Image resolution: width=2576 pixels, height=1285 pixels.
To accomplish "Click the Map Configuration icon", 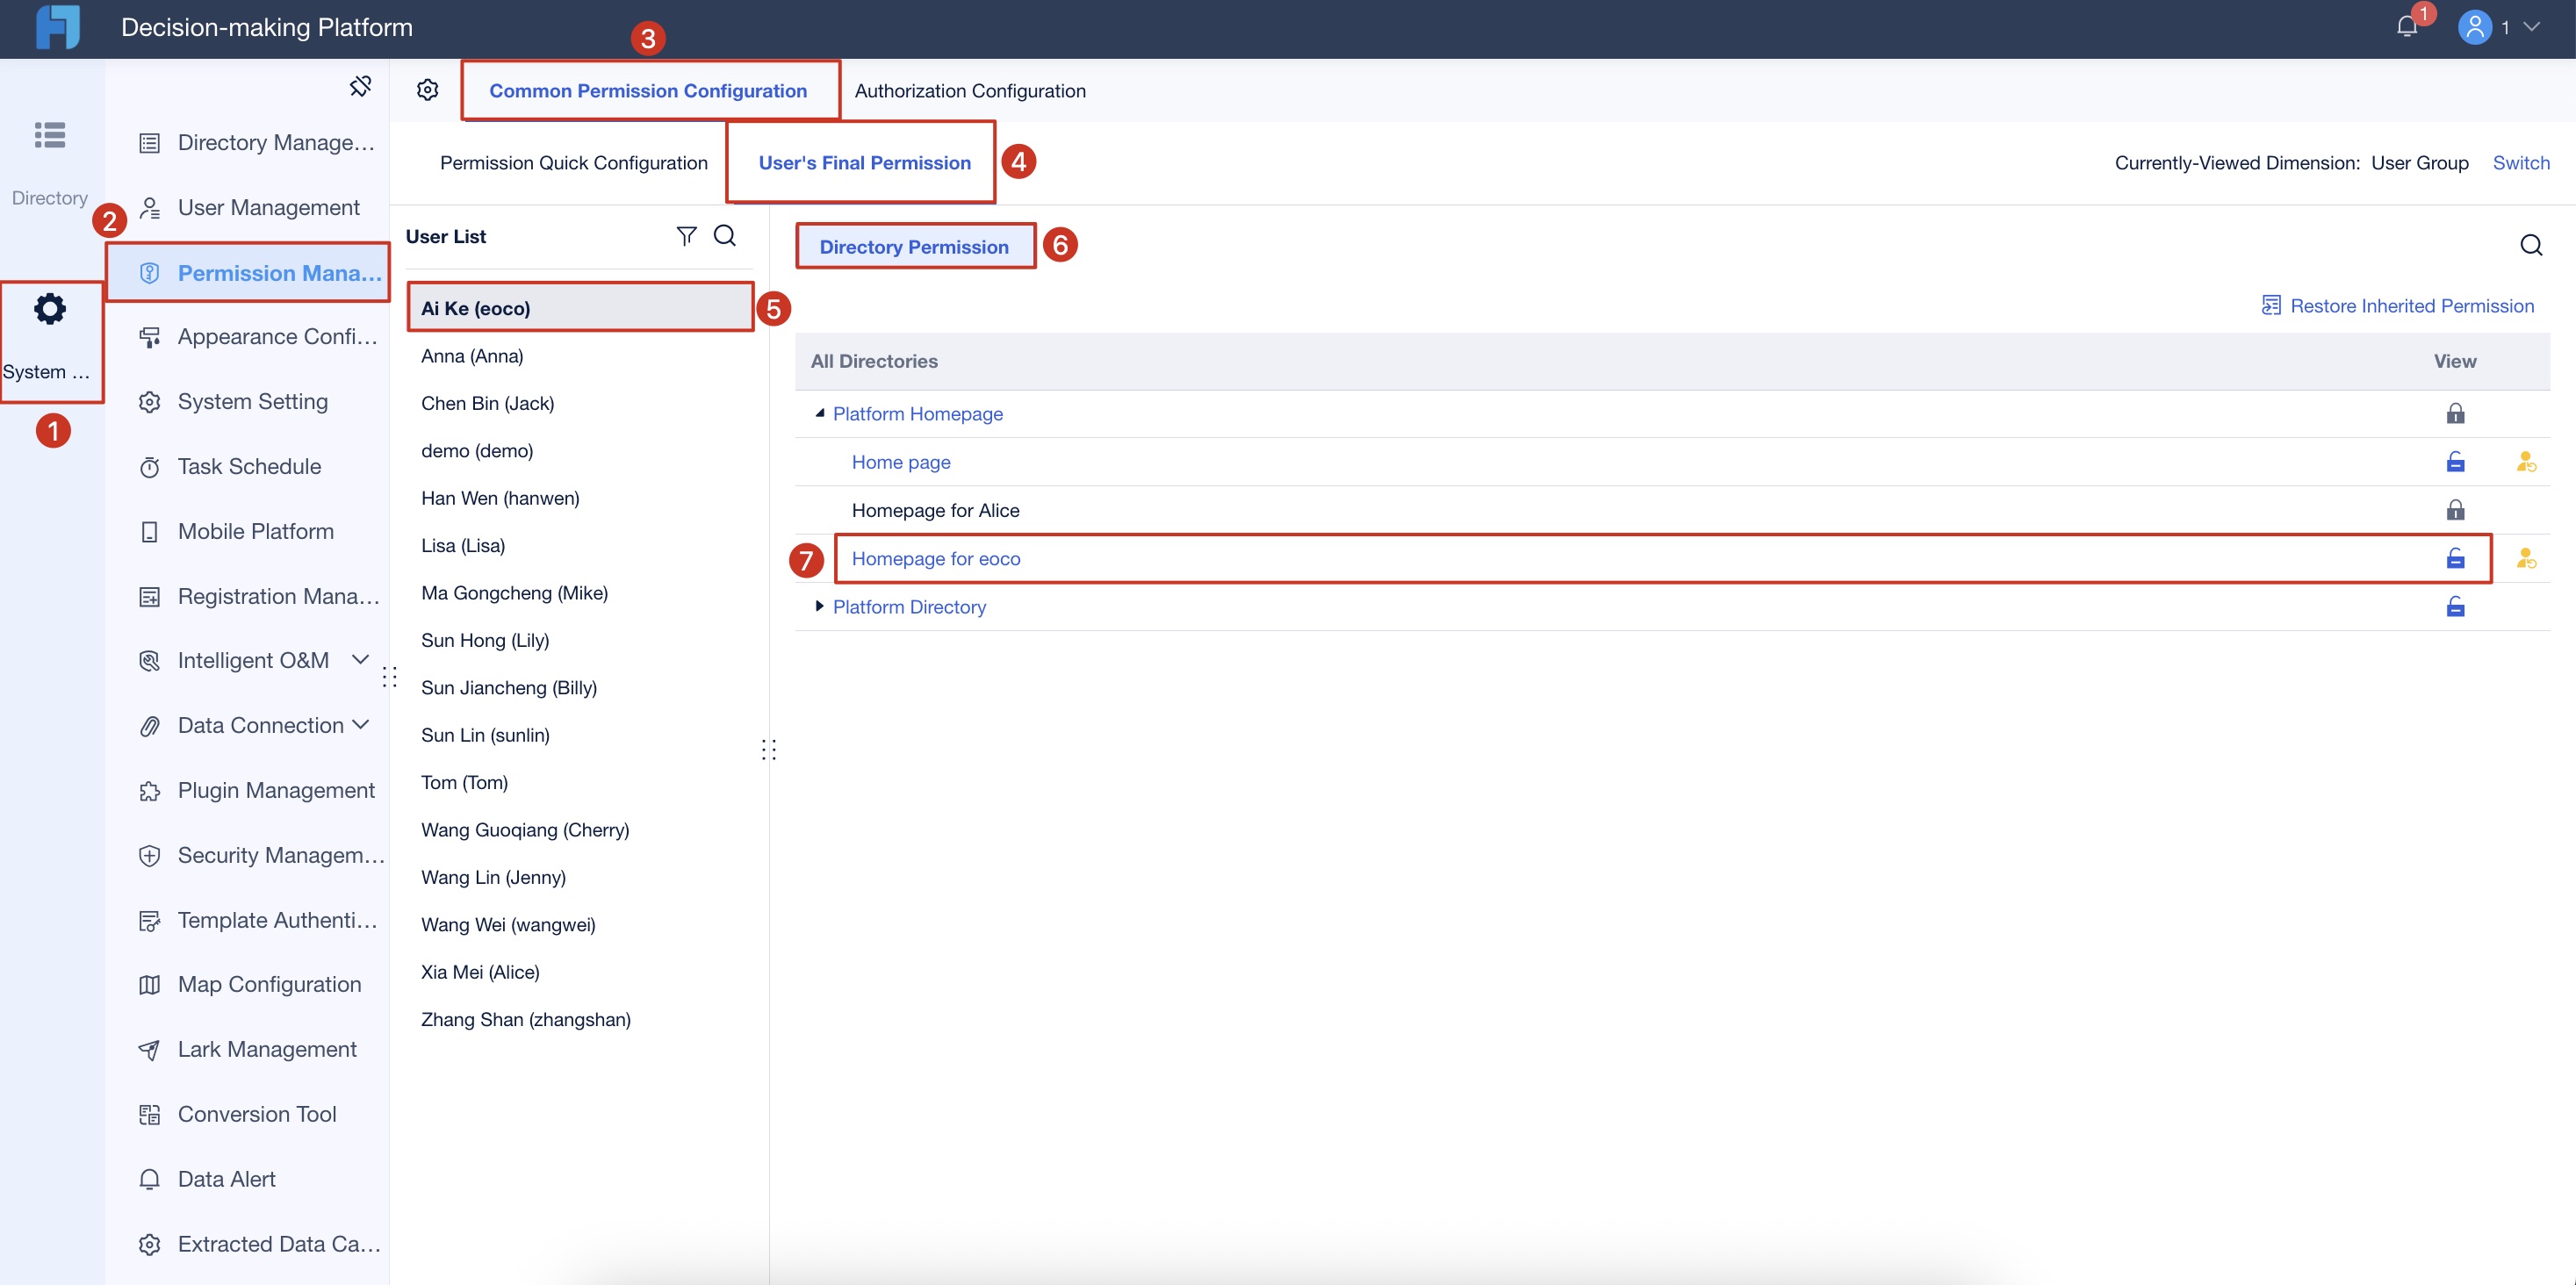I will pyautogui.click(x=150, y=985).
